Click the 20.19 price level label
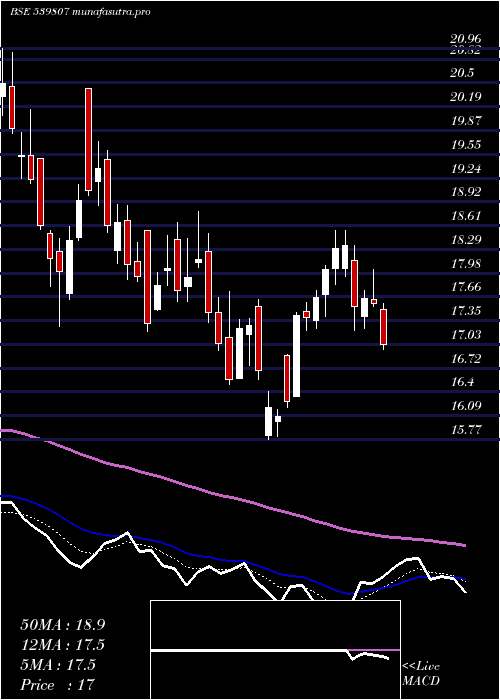The image size is (500, 700). (x=466, y=96)
